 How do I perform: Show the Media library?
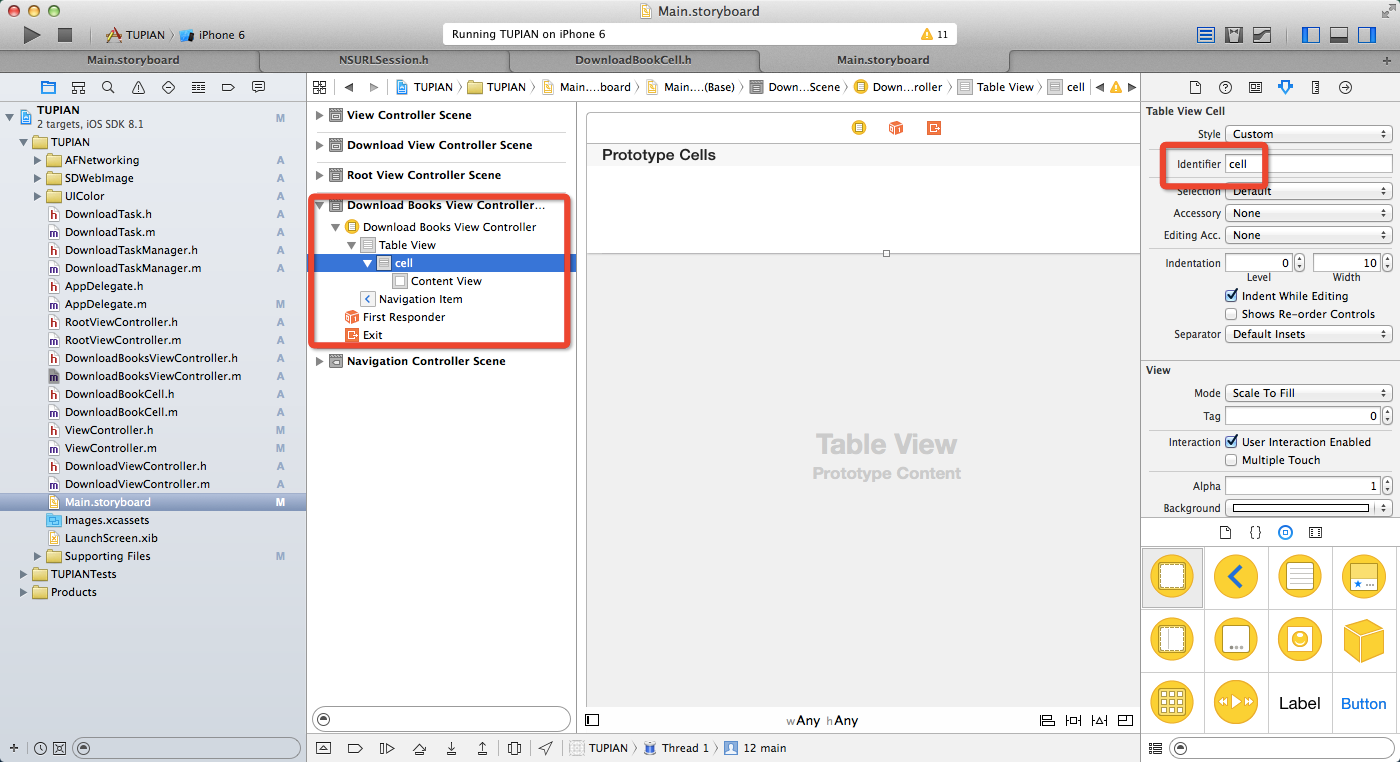1315,533
